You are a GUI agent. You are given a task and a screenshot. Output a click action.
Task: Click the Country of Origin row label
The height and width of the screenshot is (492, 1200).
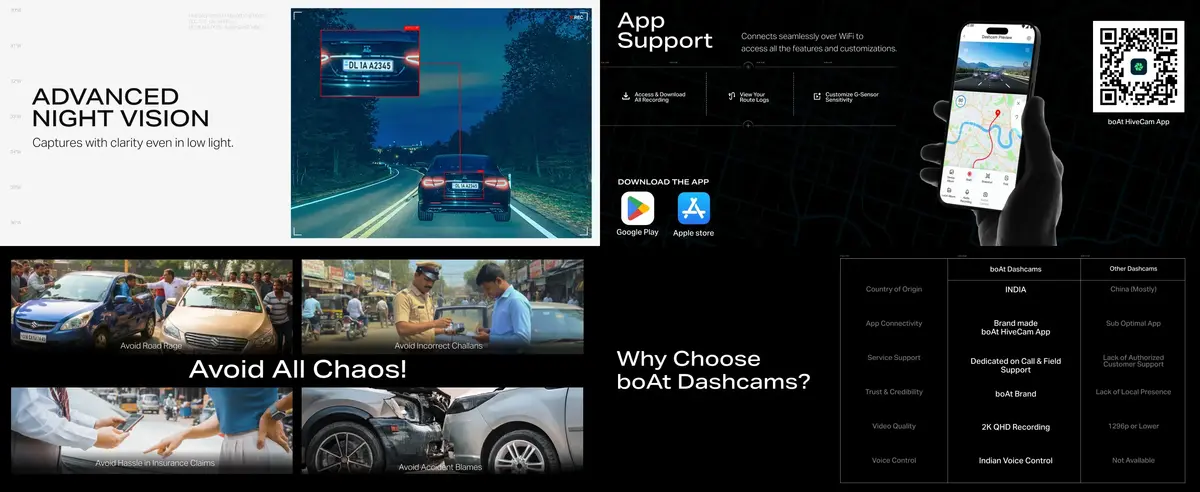(894, 289)
